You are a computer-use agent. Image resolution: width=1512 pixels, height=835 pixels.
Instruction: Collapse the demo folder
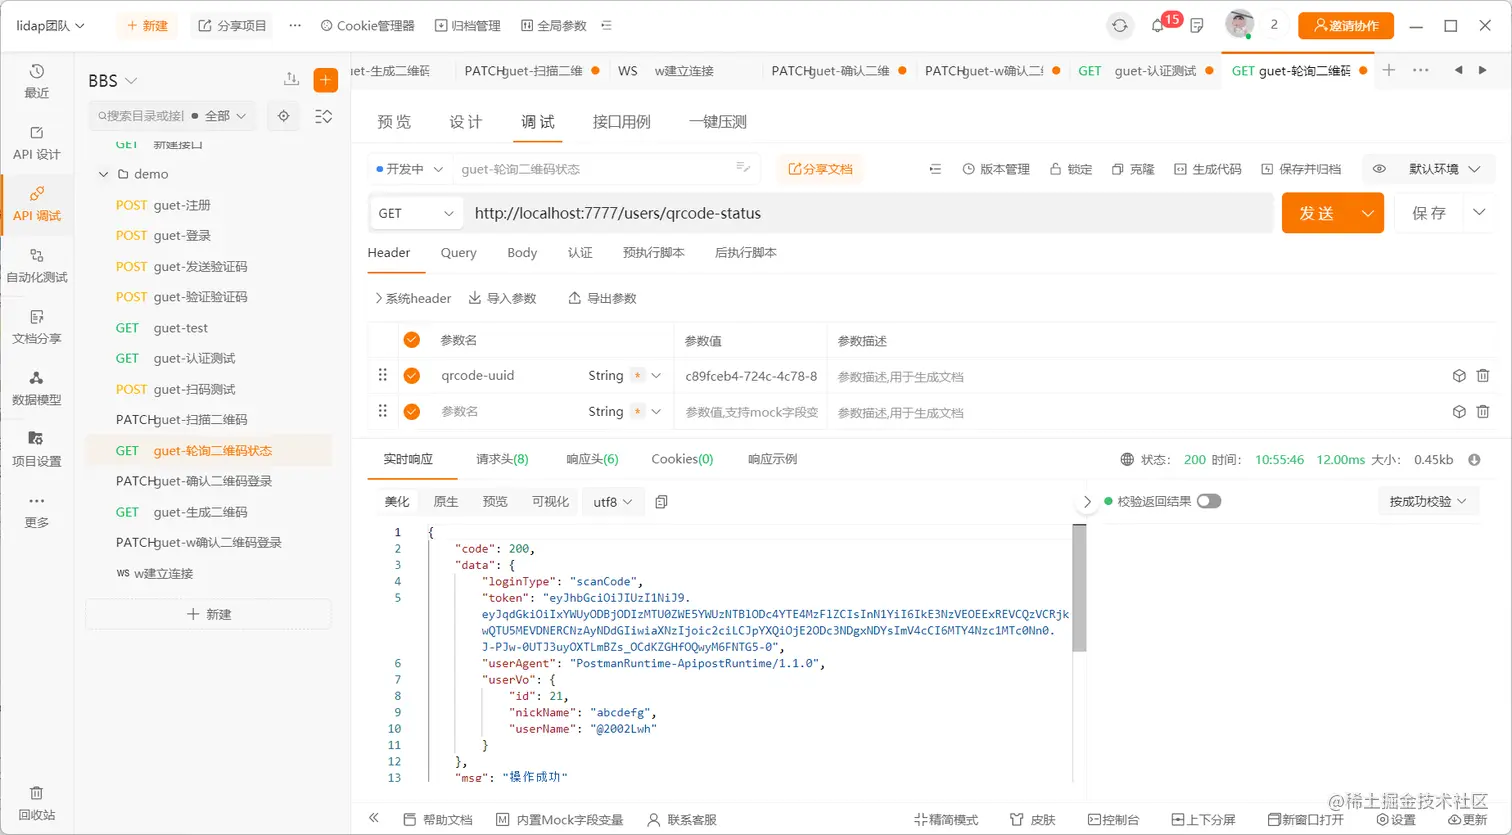pyautogui.click(x=103, y=174)
